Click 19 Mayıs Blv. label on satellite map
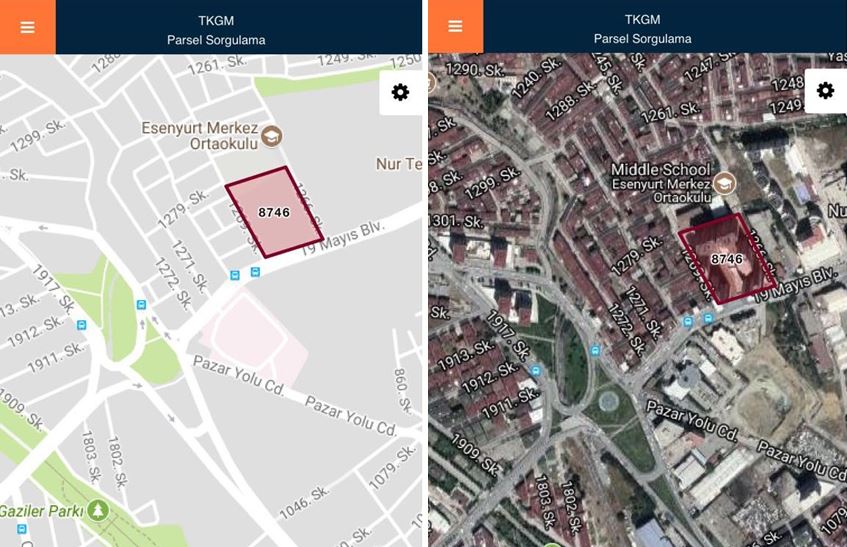The image size is (847, 547). [795, 284]
